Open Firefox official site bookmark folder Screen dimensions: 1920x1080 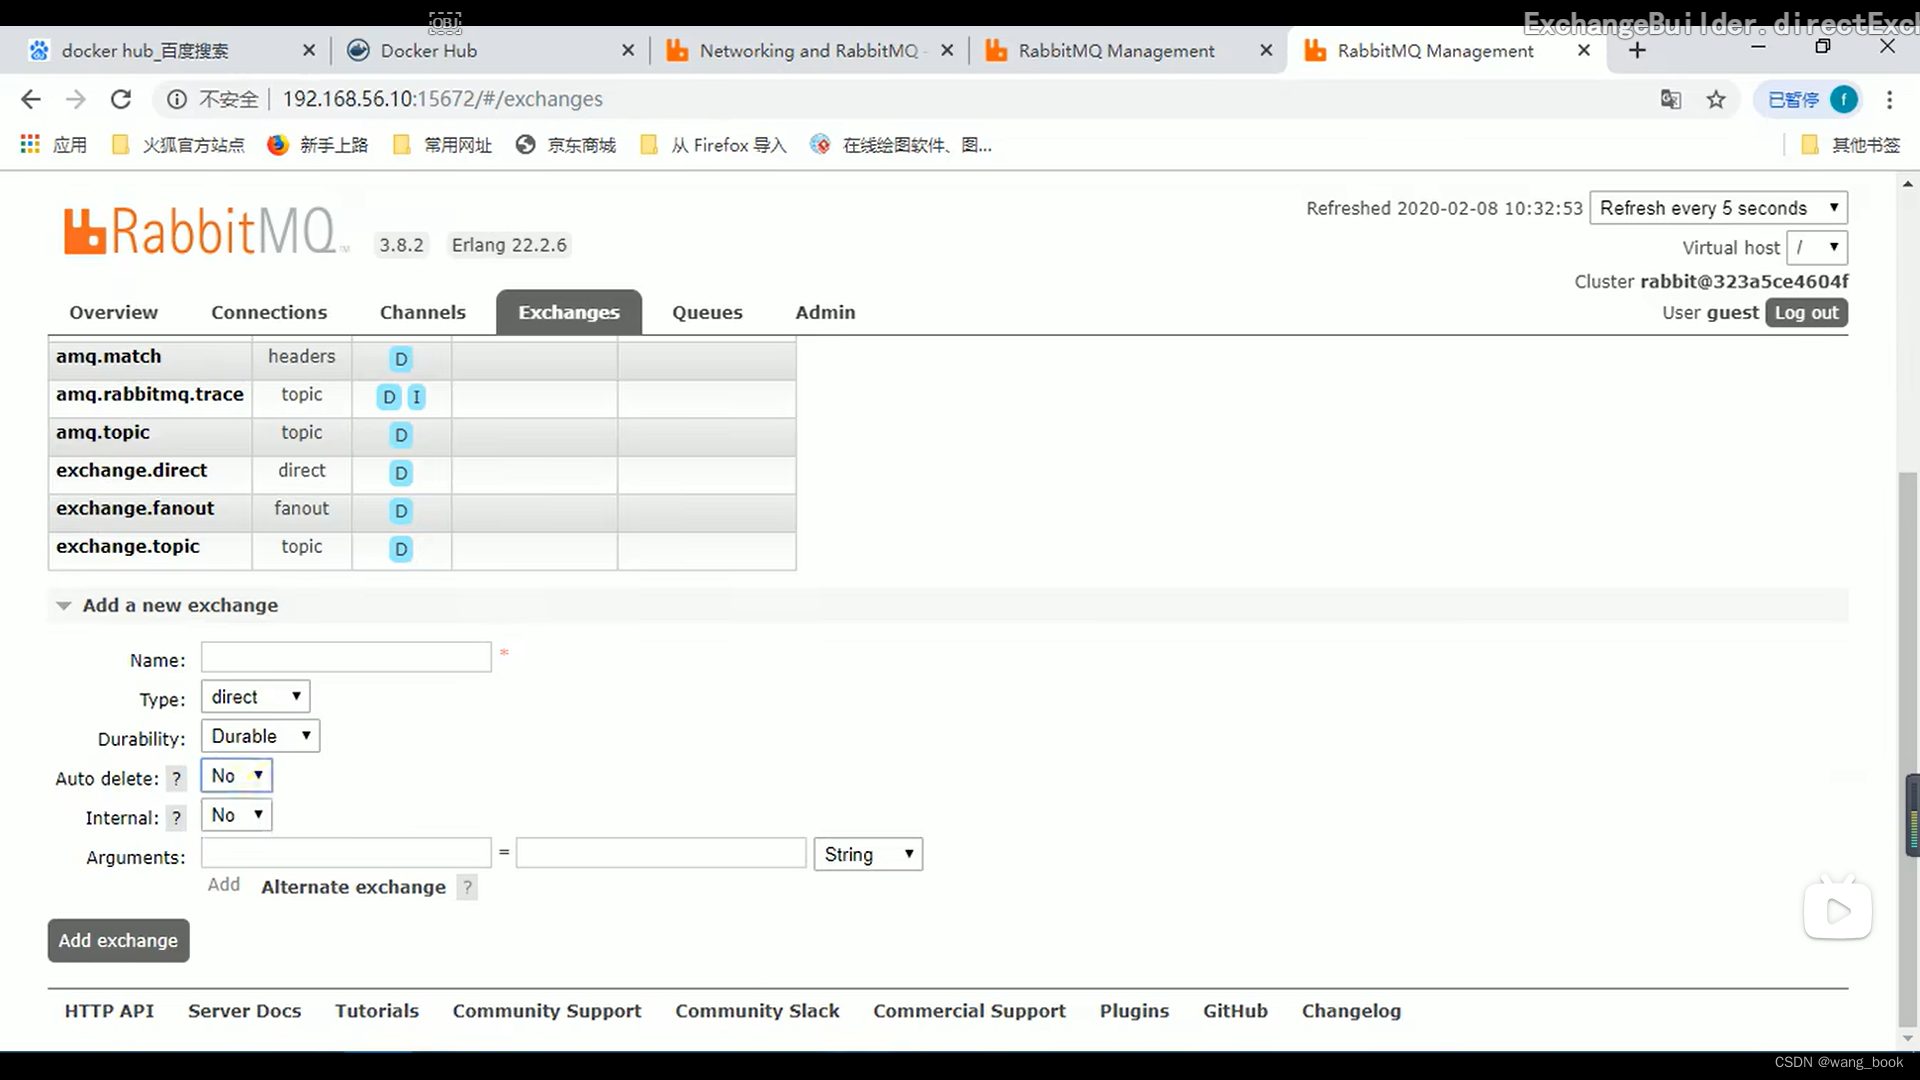tap(178, 145)
